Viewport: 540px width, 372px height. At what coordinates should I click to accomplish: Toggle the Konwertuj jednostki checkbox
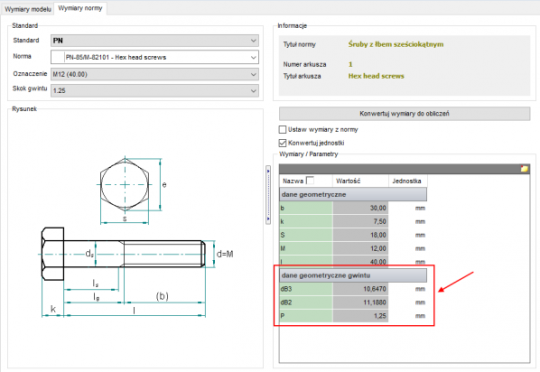pos(282,143)
